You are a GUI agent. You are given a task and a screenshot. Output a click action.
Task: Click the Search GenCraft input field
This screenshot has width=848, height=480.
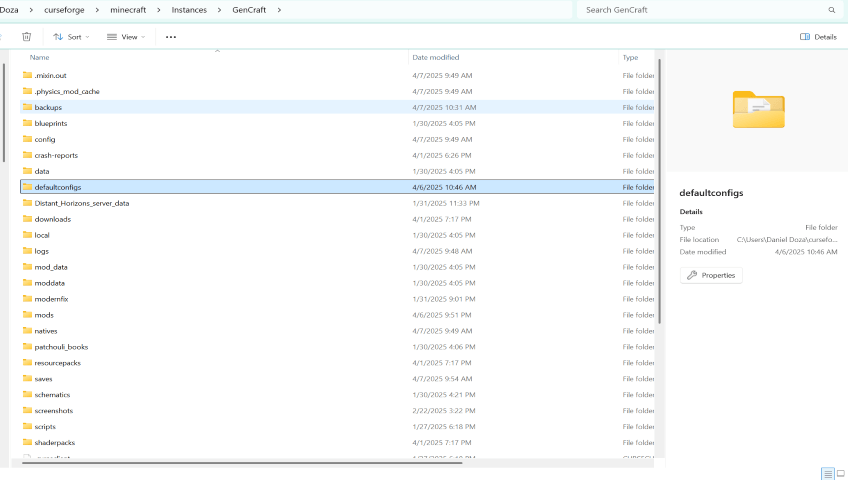point(700,10)
